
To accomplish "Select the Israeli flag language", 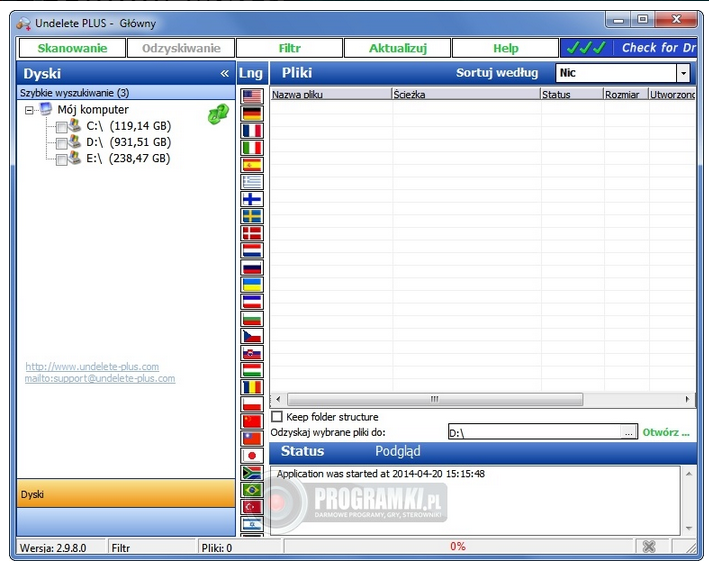I will [x=252, y=524].
